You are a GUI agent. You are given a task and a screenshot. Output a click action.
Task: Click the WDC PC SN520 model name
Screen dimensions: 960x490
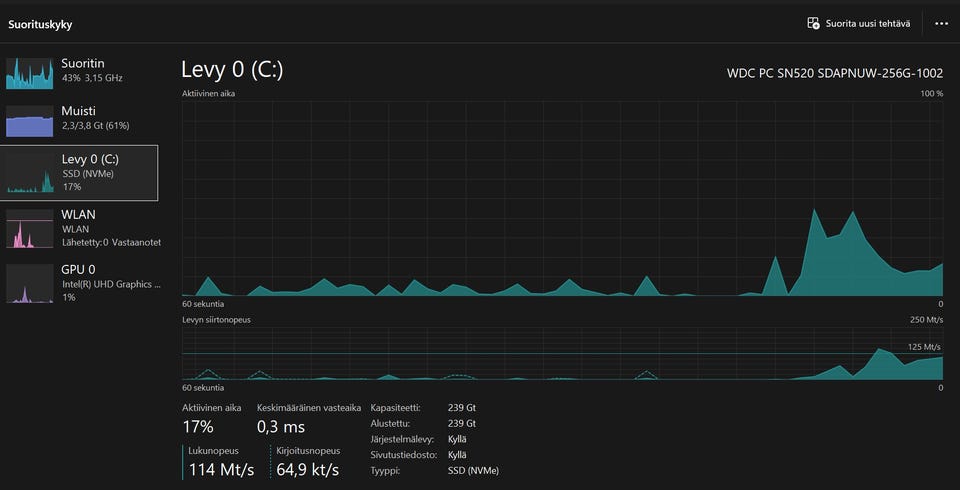(x=835, y=73)
